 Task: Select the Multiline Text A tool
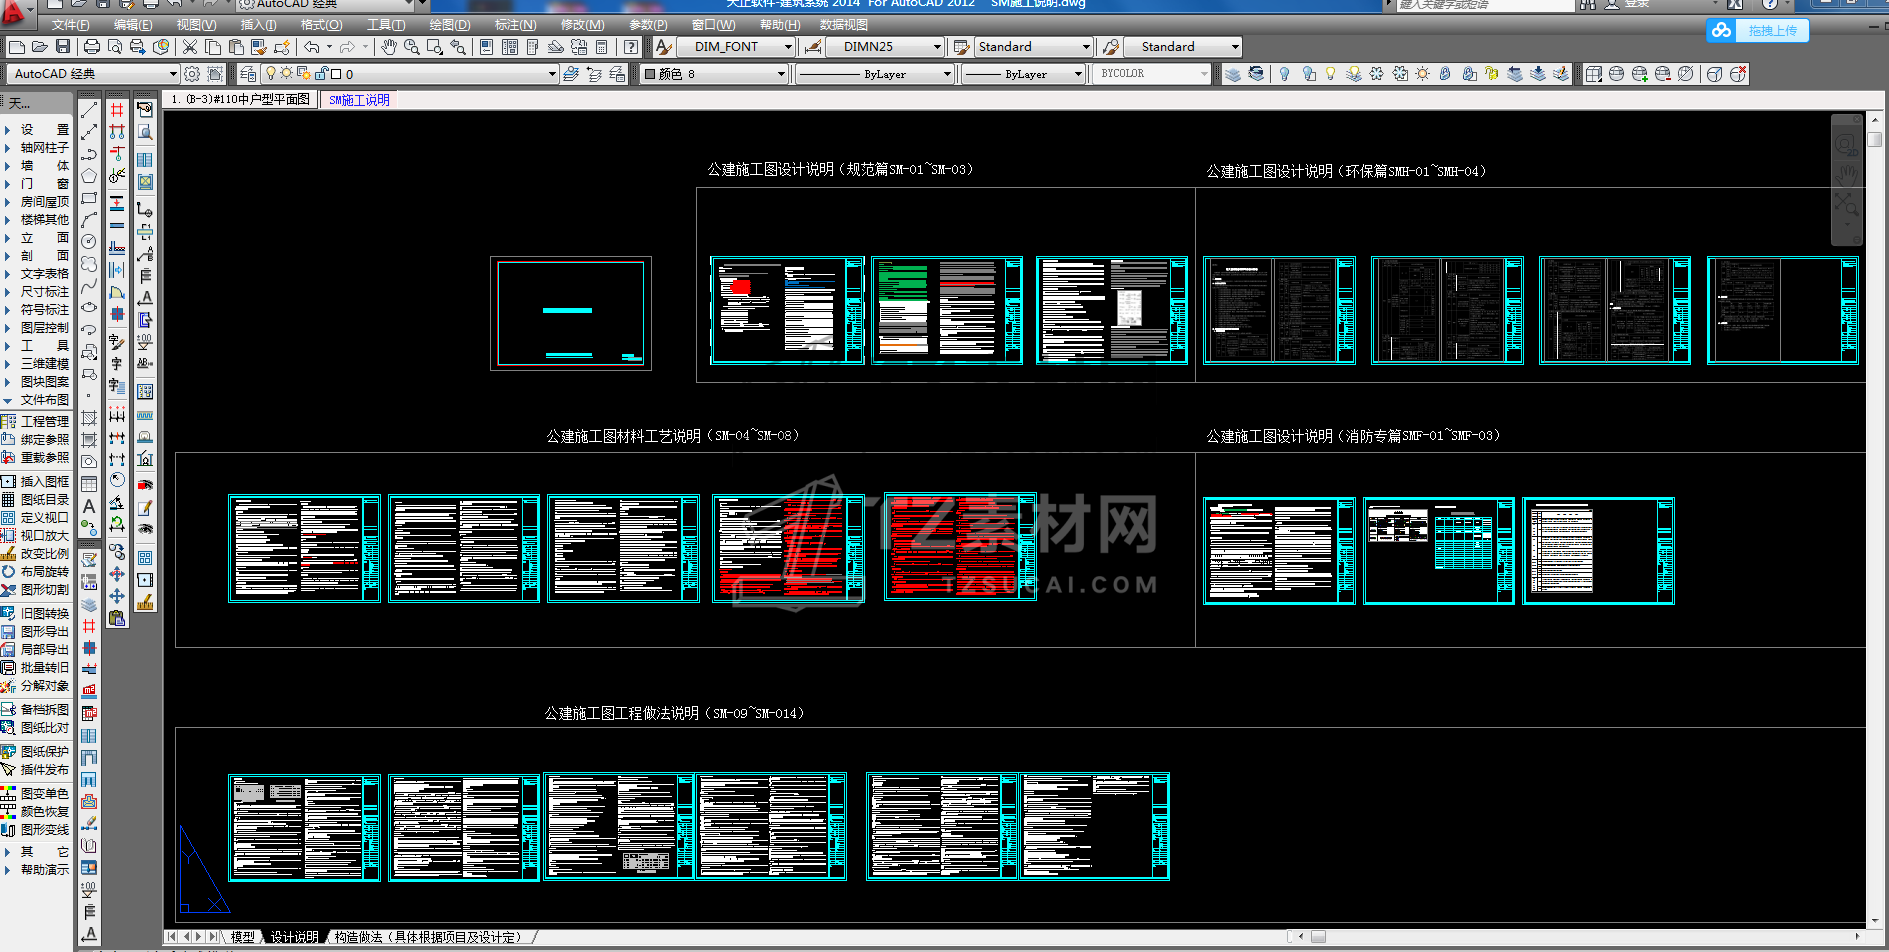pos(89,506)
